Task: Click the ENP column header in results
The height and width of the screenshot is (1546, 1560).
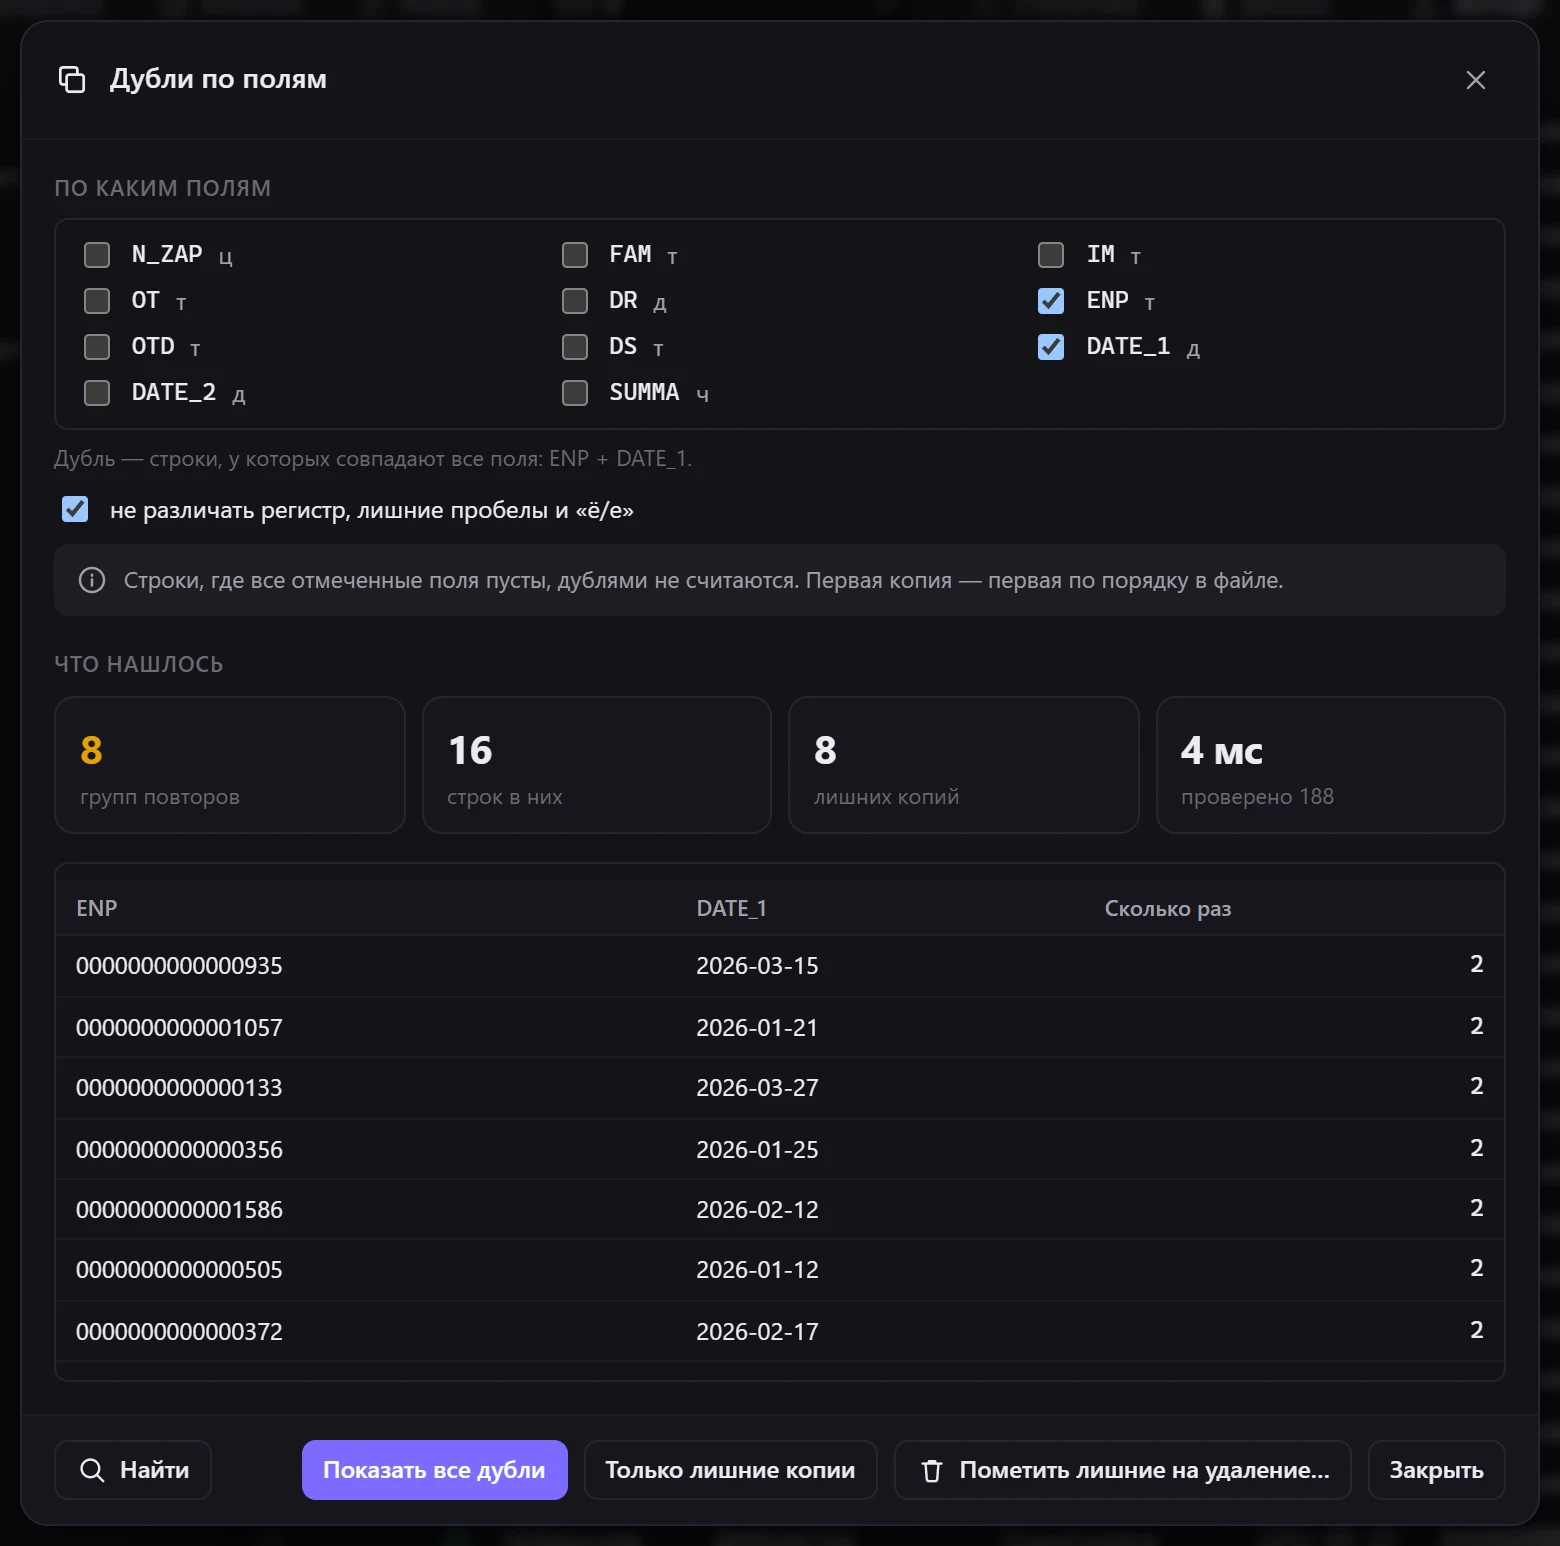Action: (x=97, y=909)
